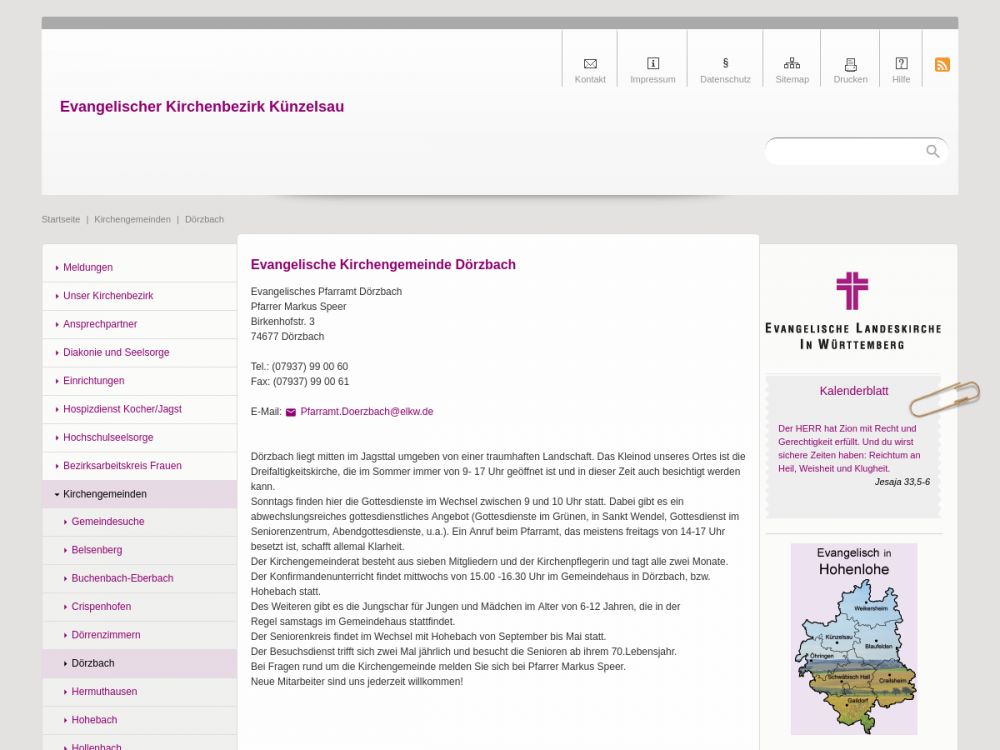Click the Pfarramt.Doerzbach@elkw.de email link
This screenshot has width=1000, height=750.
(366, 412)
